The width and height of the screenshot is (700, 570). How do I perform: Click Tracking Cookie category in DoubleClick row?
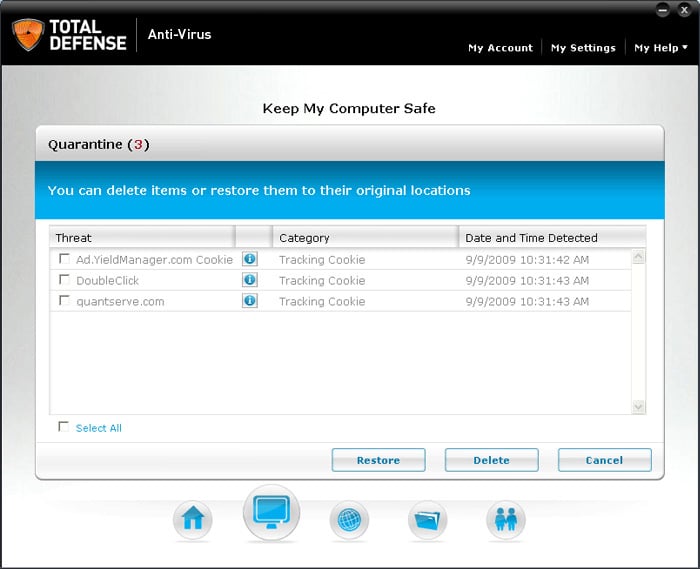click(322, 281)
